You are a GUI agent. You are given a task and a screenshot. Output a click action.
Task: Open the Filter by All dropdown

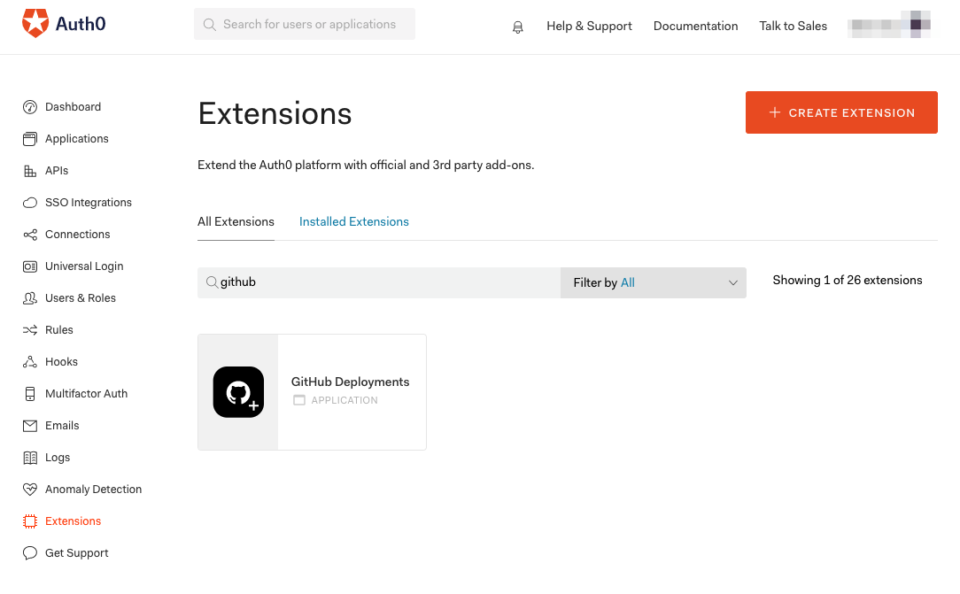tap(652, 283)
